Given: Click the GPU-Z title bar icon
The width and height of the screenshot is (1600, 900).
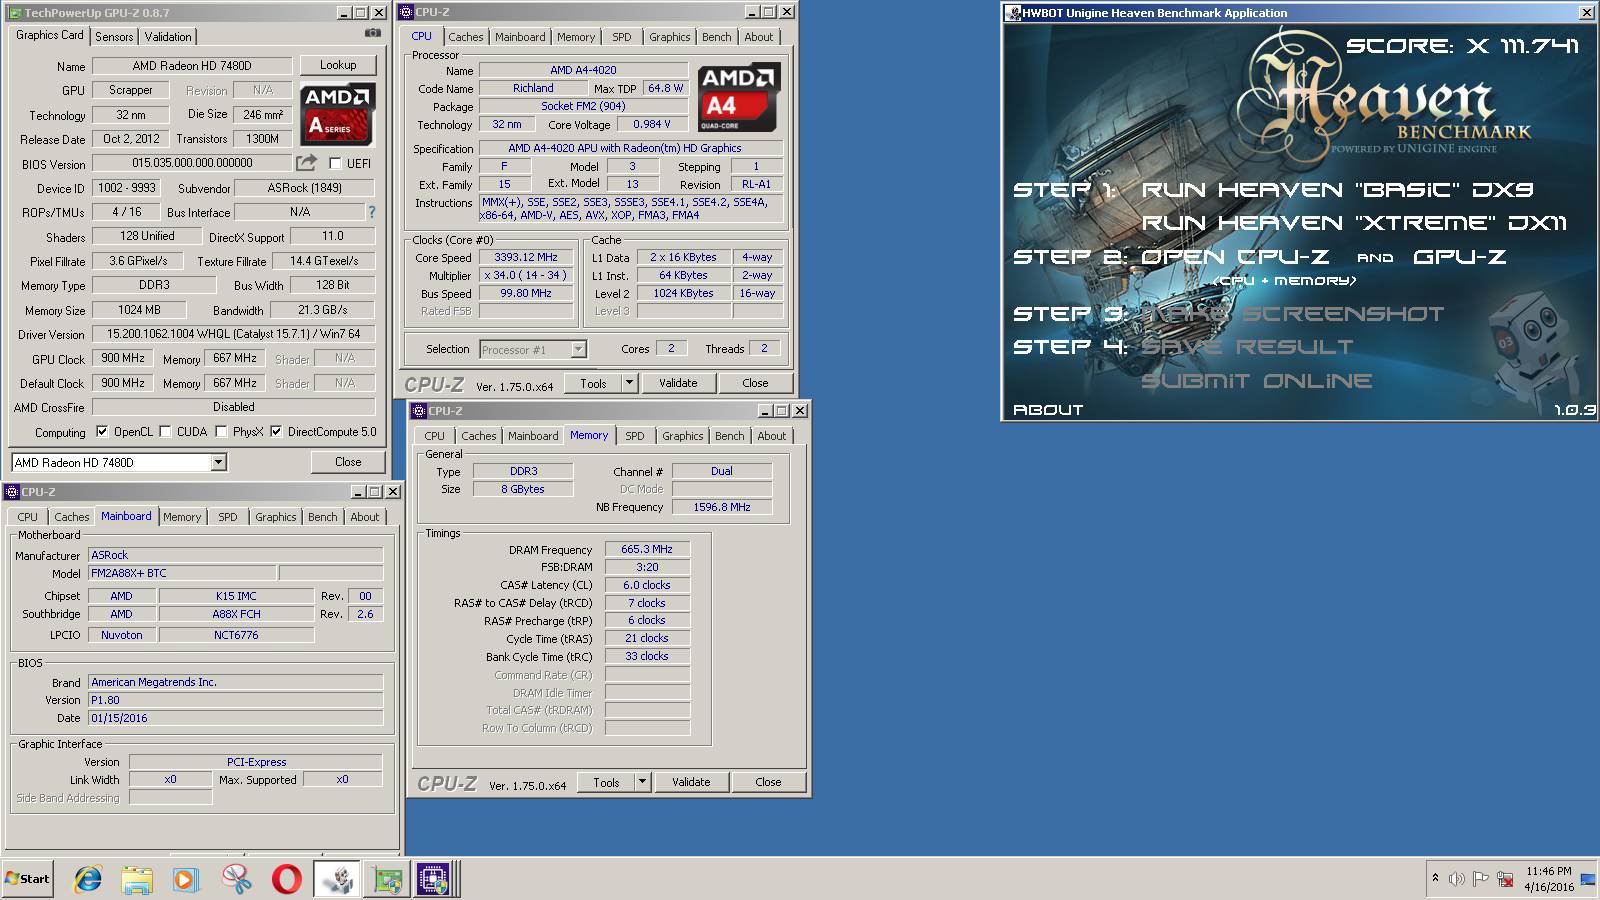Looking at the screenshot, I should point(14,13).
